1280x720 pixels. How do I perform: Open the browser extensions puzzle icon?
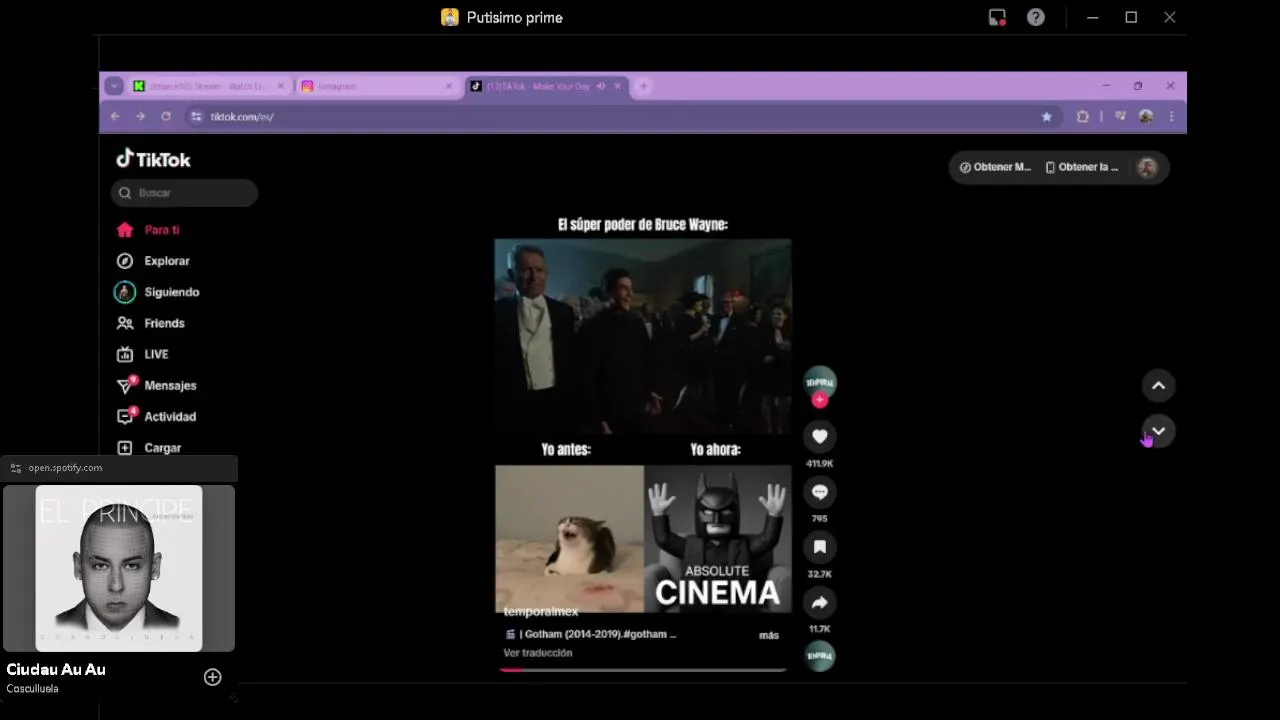[x=1082, y=116]
